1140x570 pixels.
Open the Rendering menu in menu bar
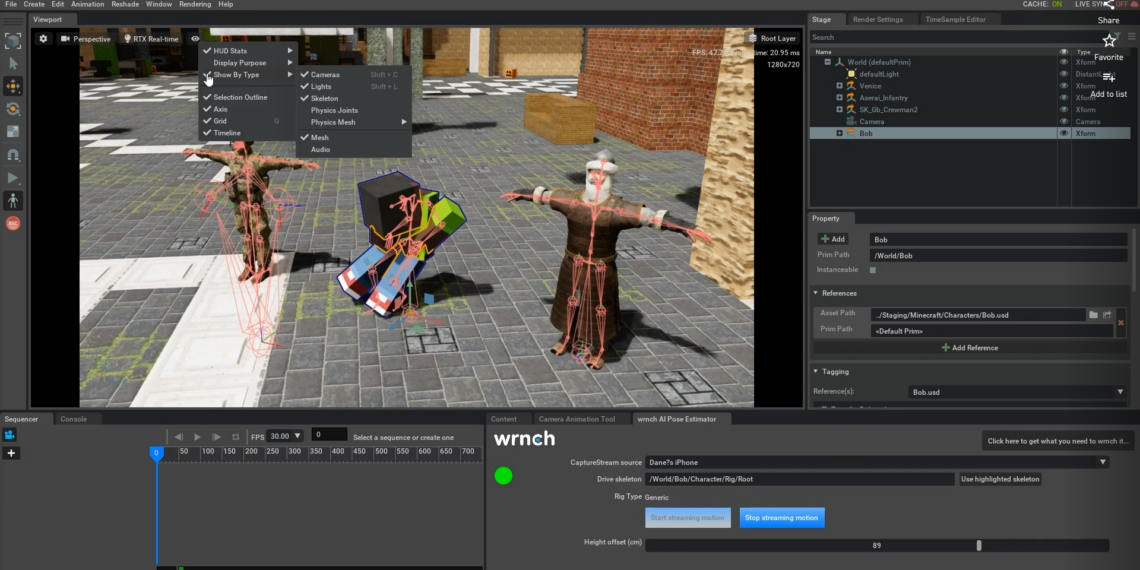[195, 4]
